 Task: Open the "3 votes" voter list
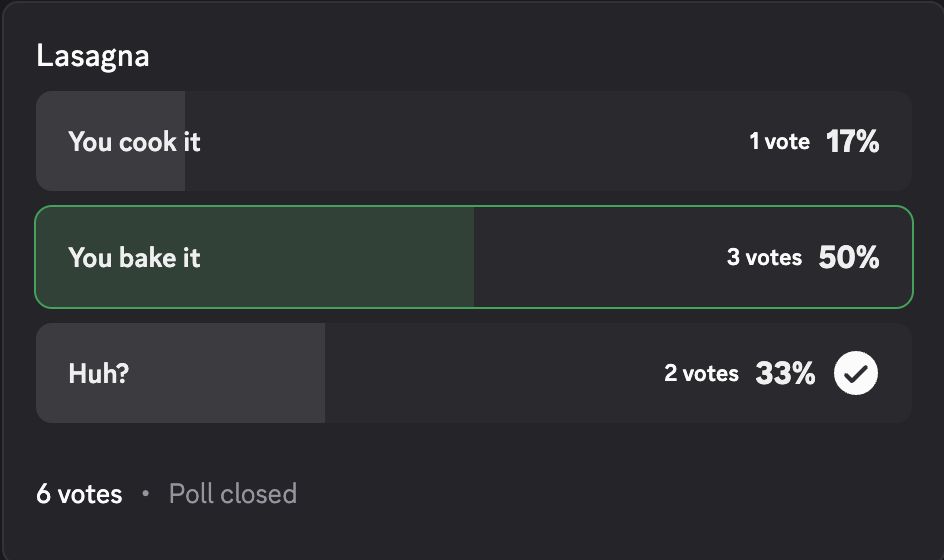[764, 258]
